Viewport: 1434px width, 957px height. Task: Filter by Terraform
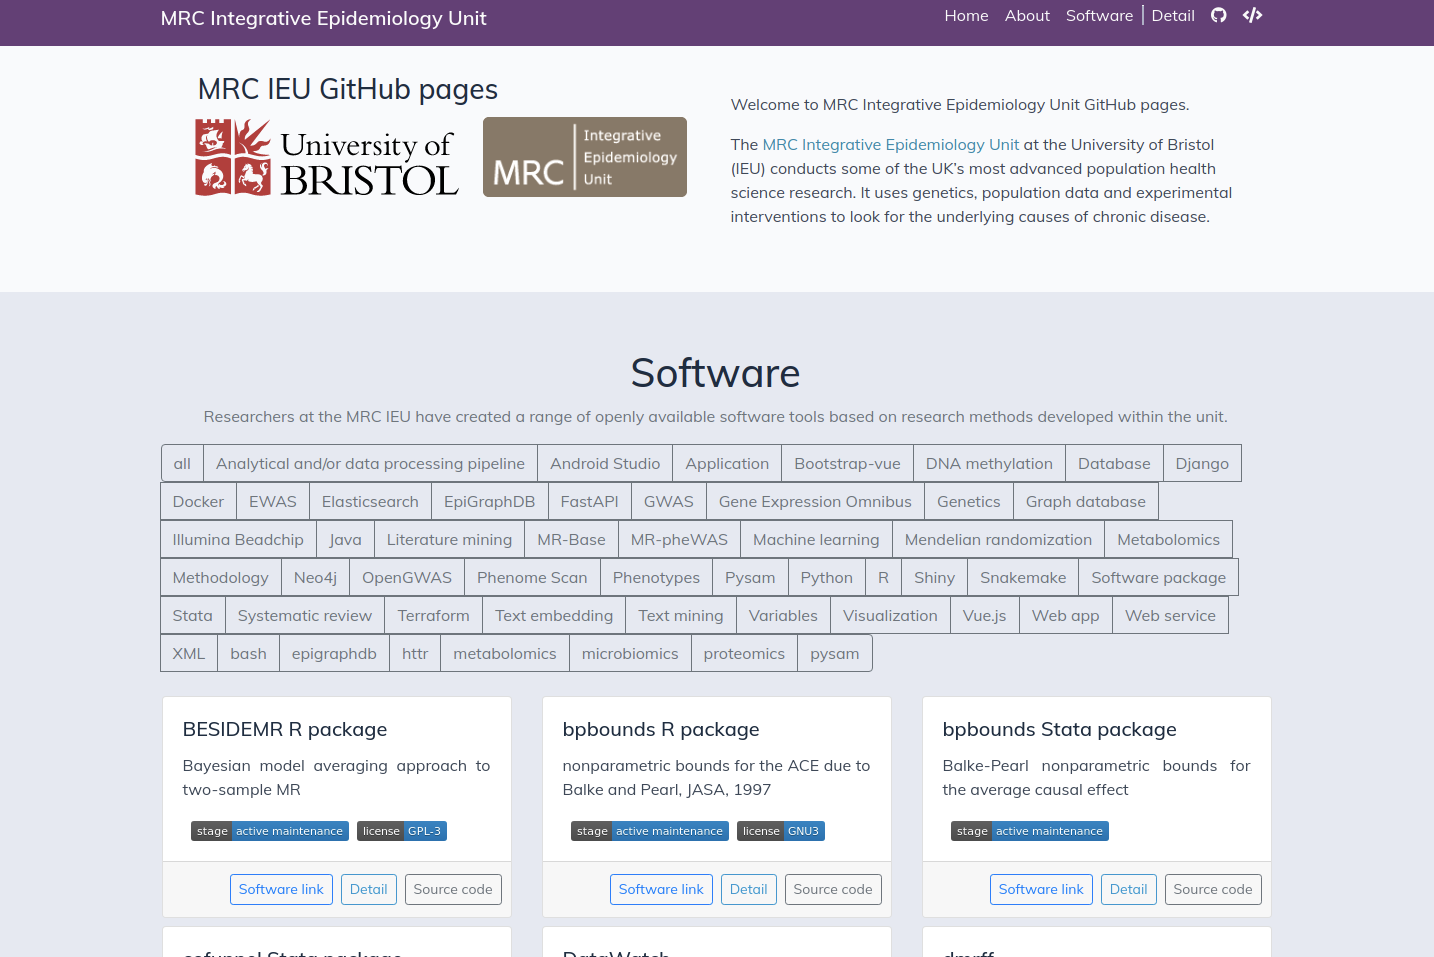click(x=433, y=615)
